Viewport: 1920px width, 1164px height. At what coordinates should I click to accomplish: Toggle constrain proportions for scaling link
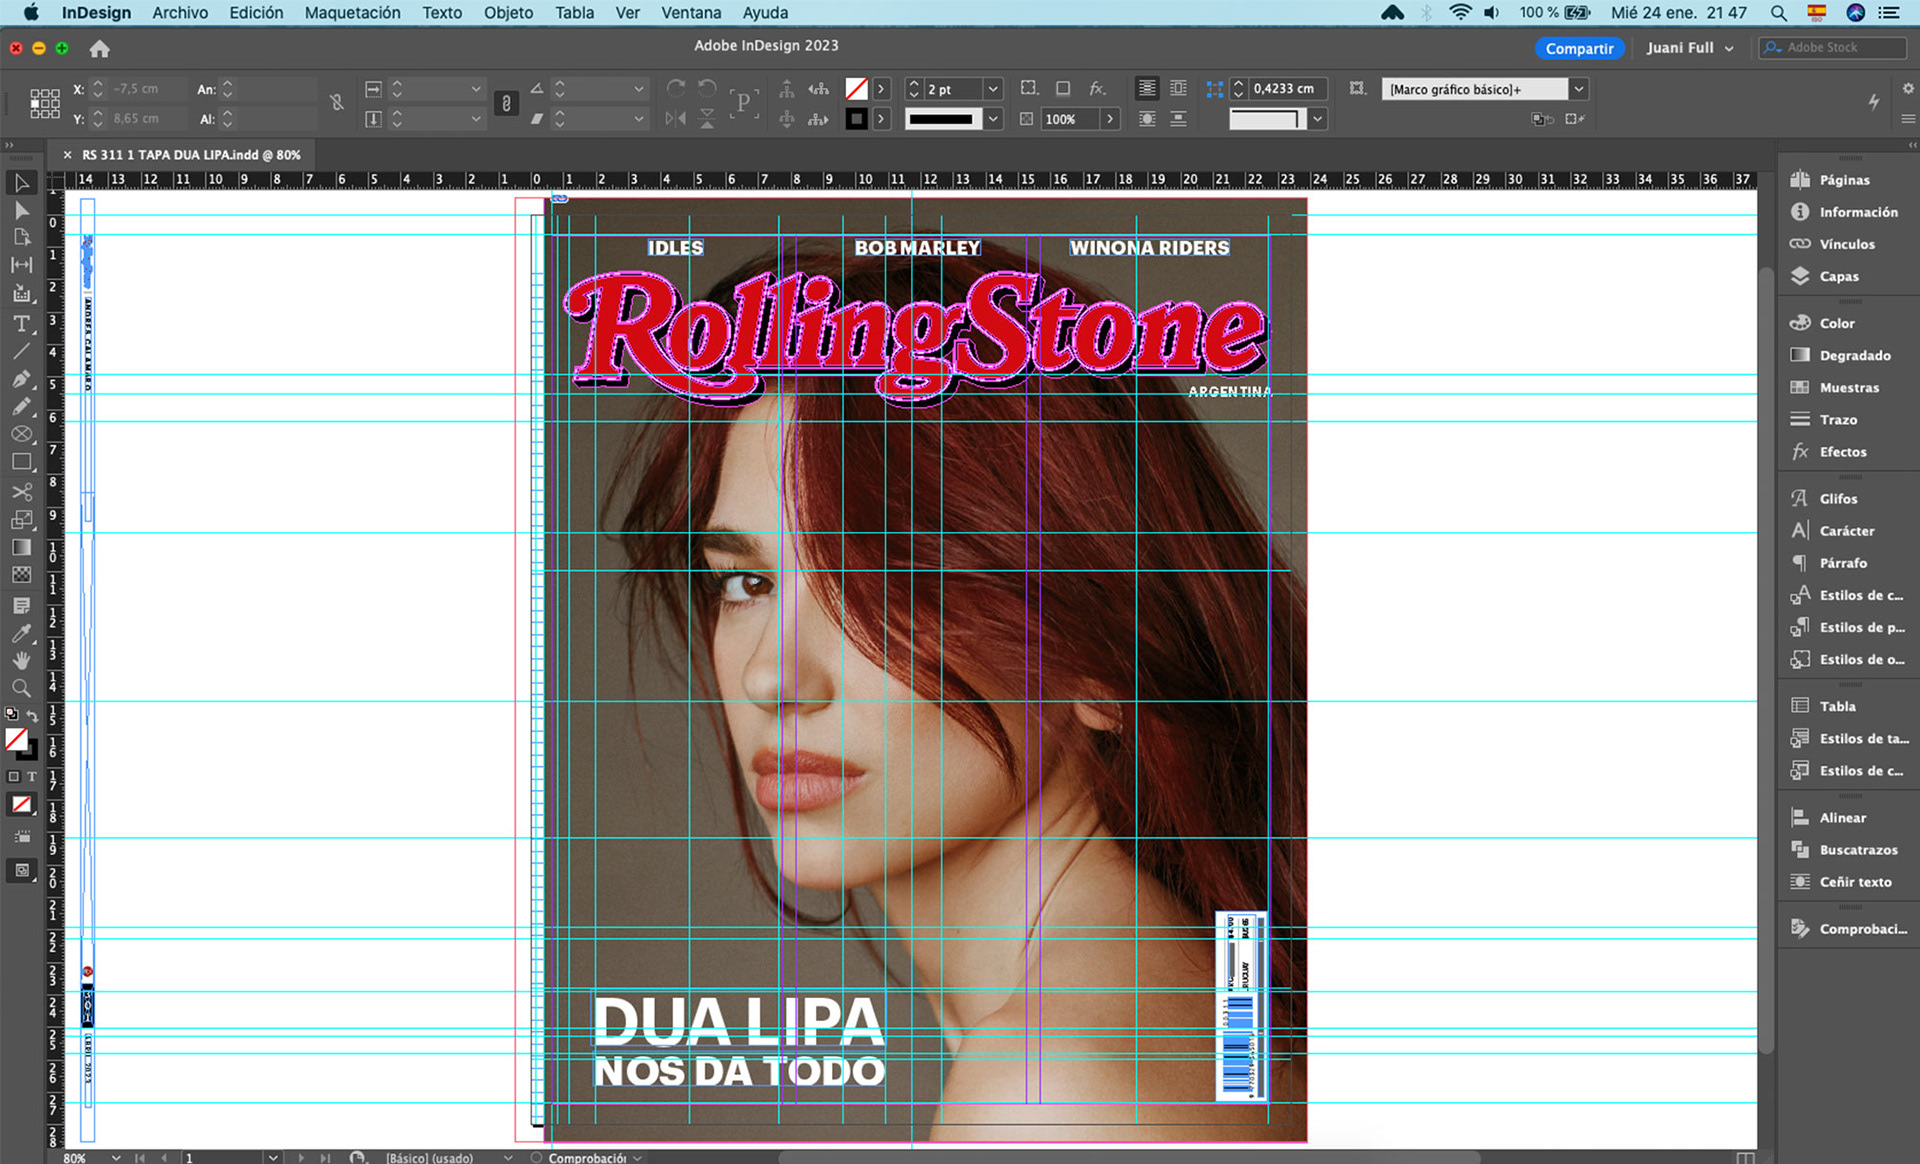(x=506, y=103)
